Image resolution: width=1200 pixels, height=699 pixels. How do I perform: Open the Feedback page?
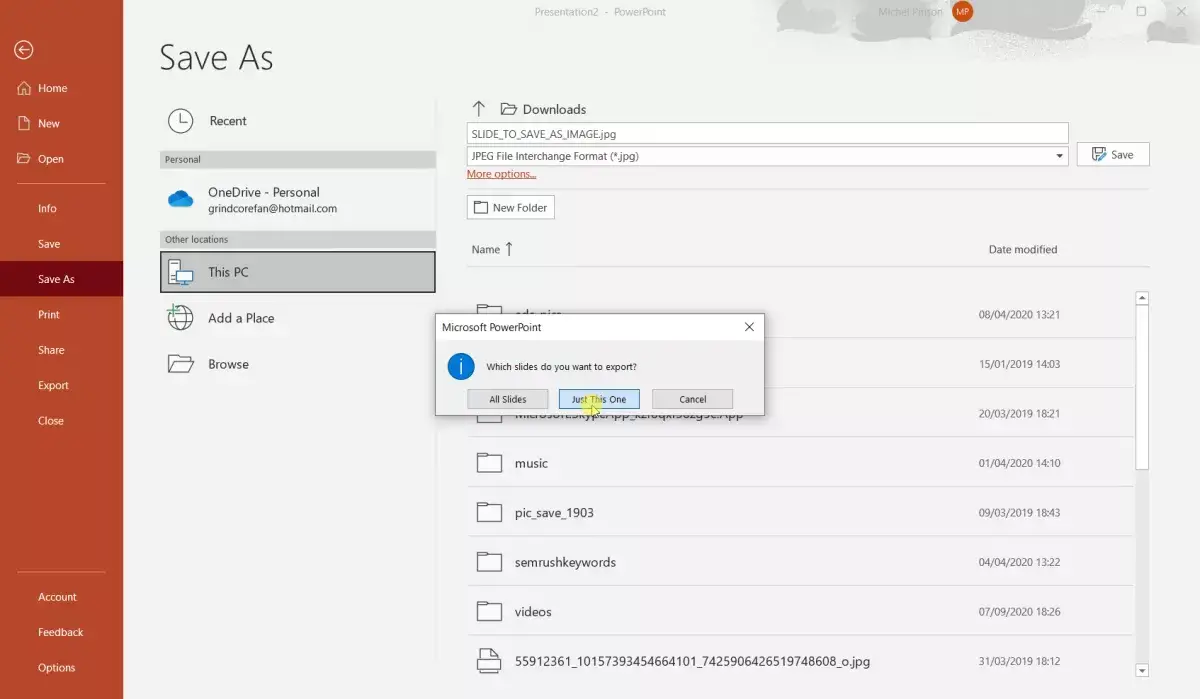point(60,632)
